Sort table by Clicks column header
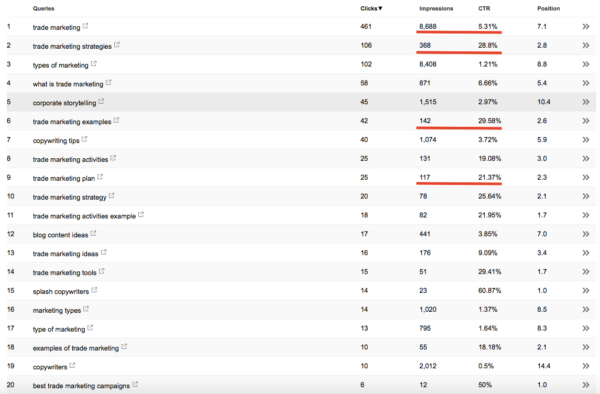Viewport: 600px width, 394px height. (371, 8)
